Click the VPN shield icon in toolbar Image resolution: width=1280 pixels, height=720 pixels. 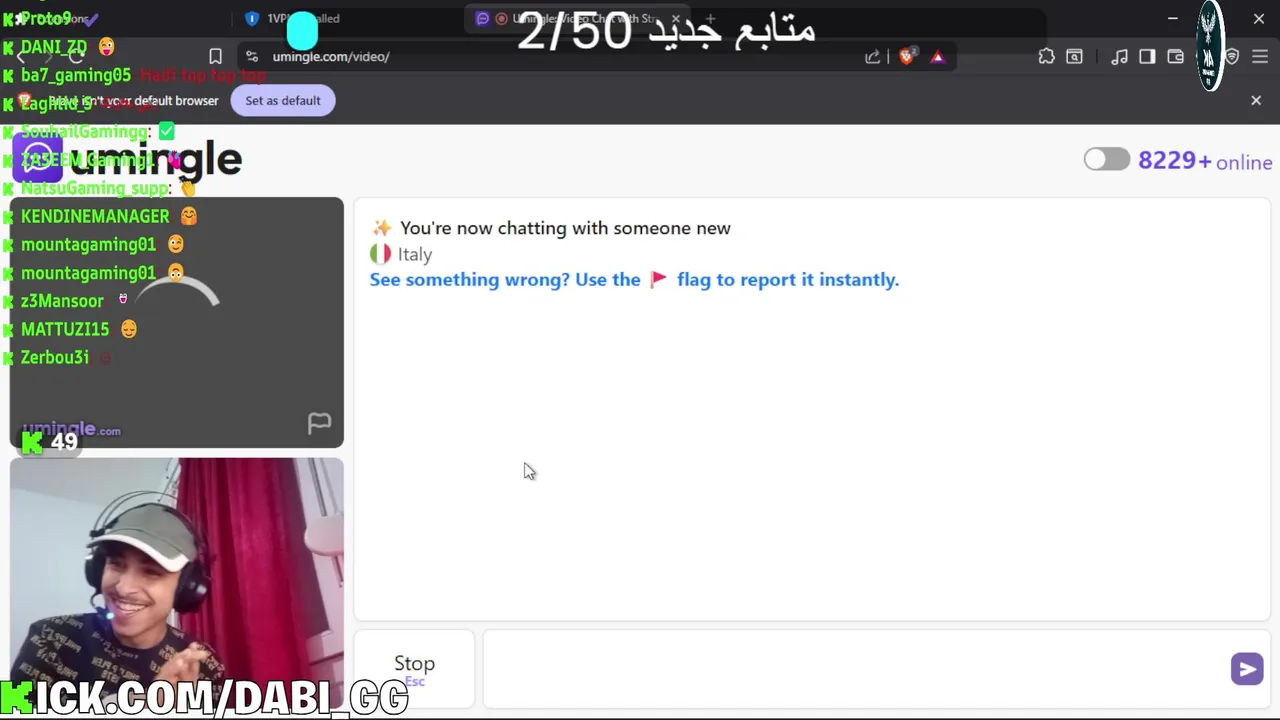[1232, 57]
